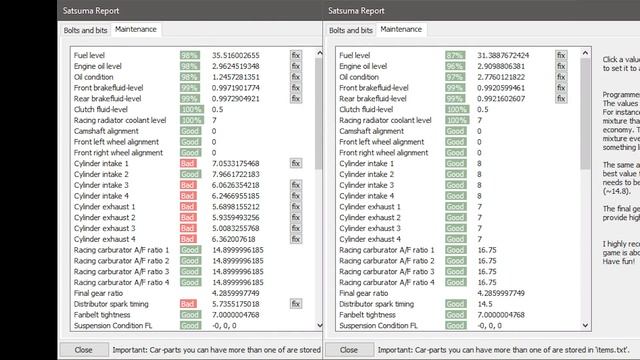Click fix for Fuel level in right window
Screen dimensions: 640x360
tap(561, 55)
